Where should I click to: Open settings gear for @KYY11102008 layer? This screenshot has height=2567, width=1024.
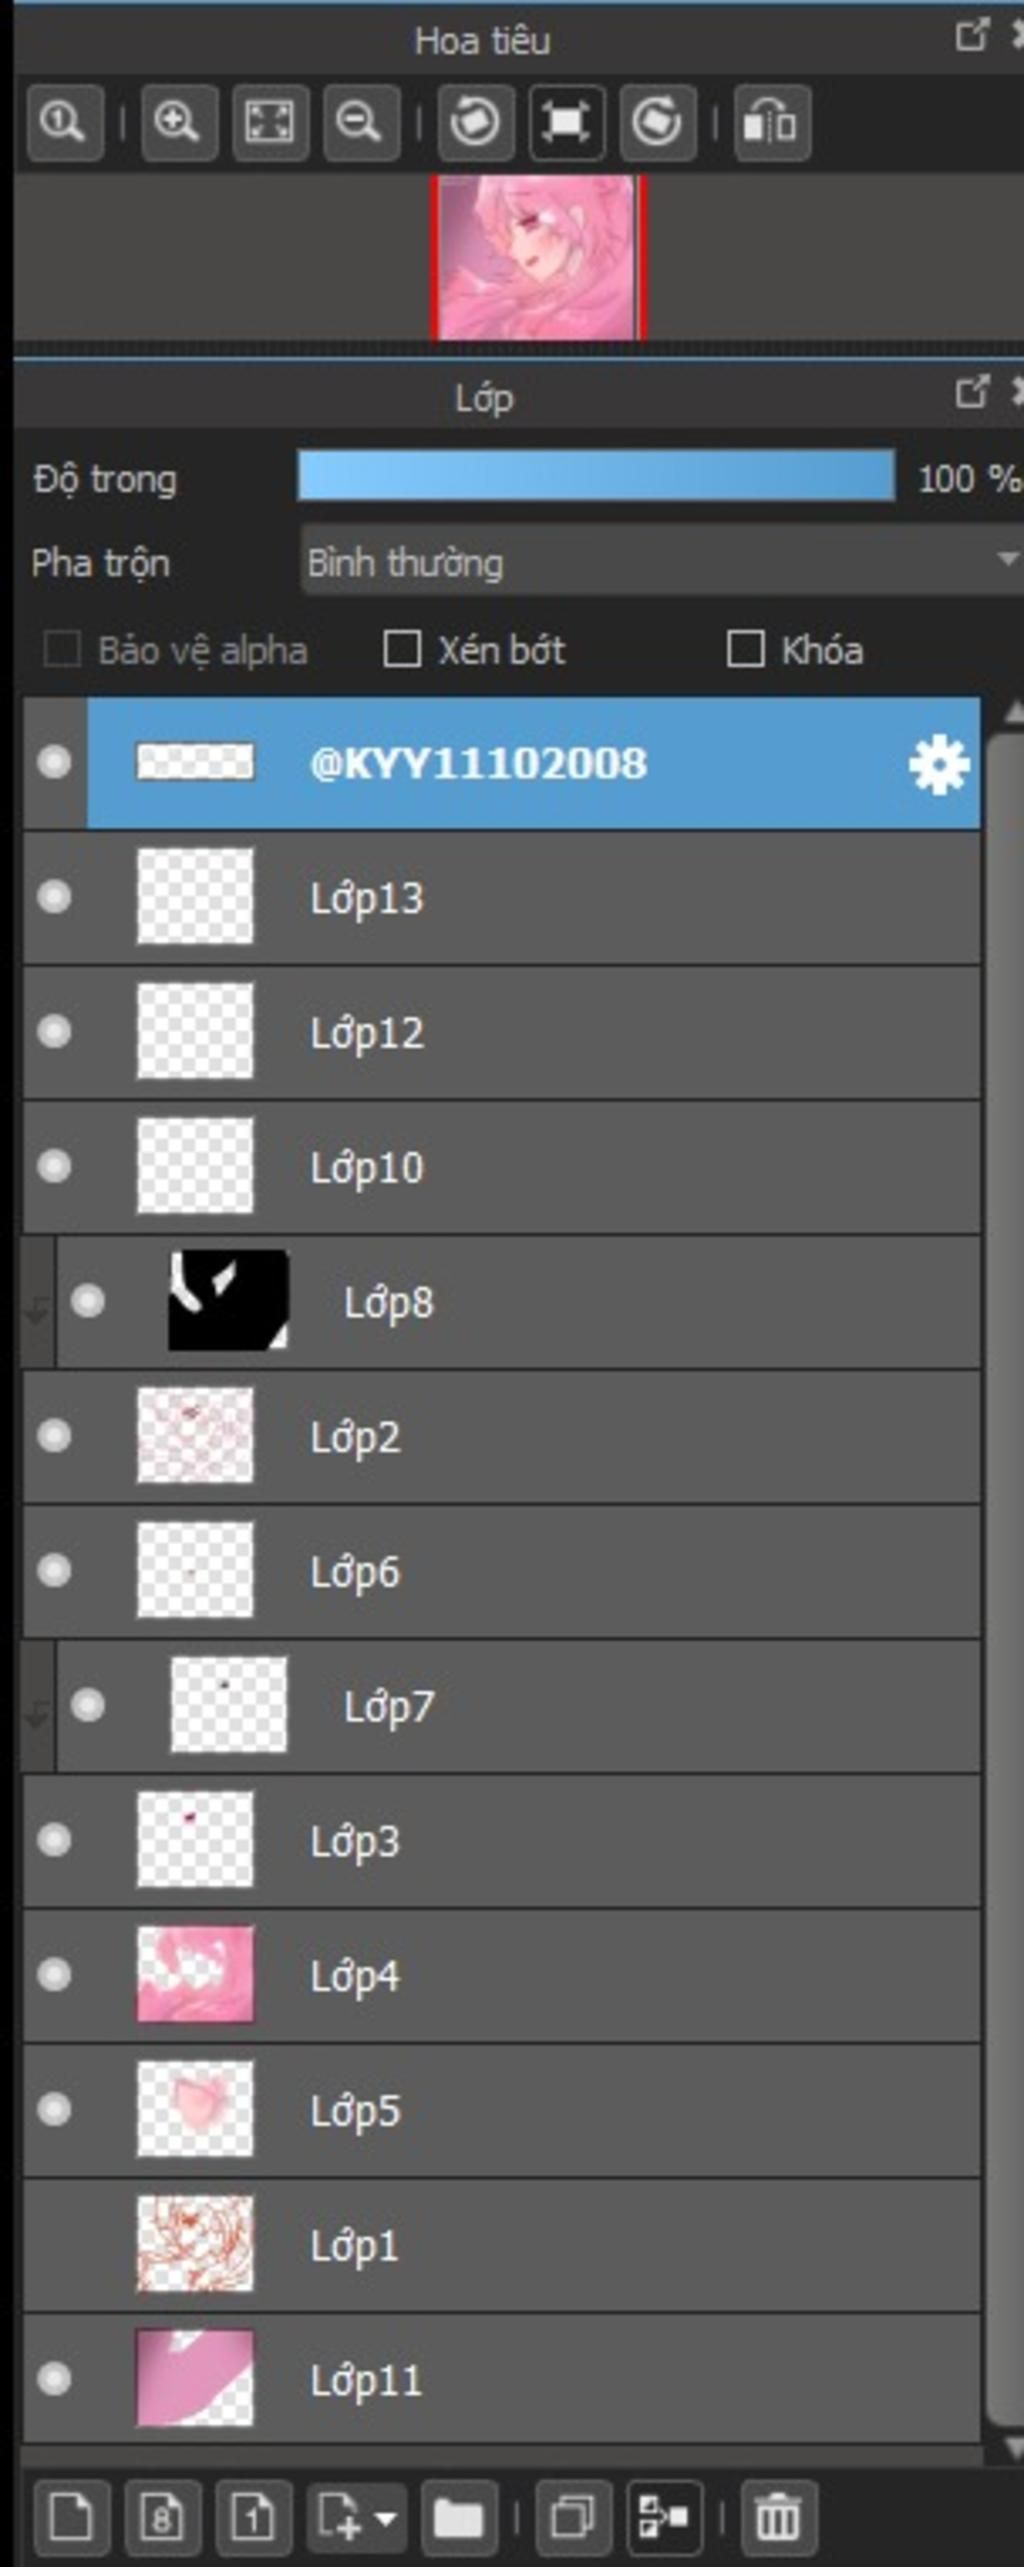coord(938,765)
